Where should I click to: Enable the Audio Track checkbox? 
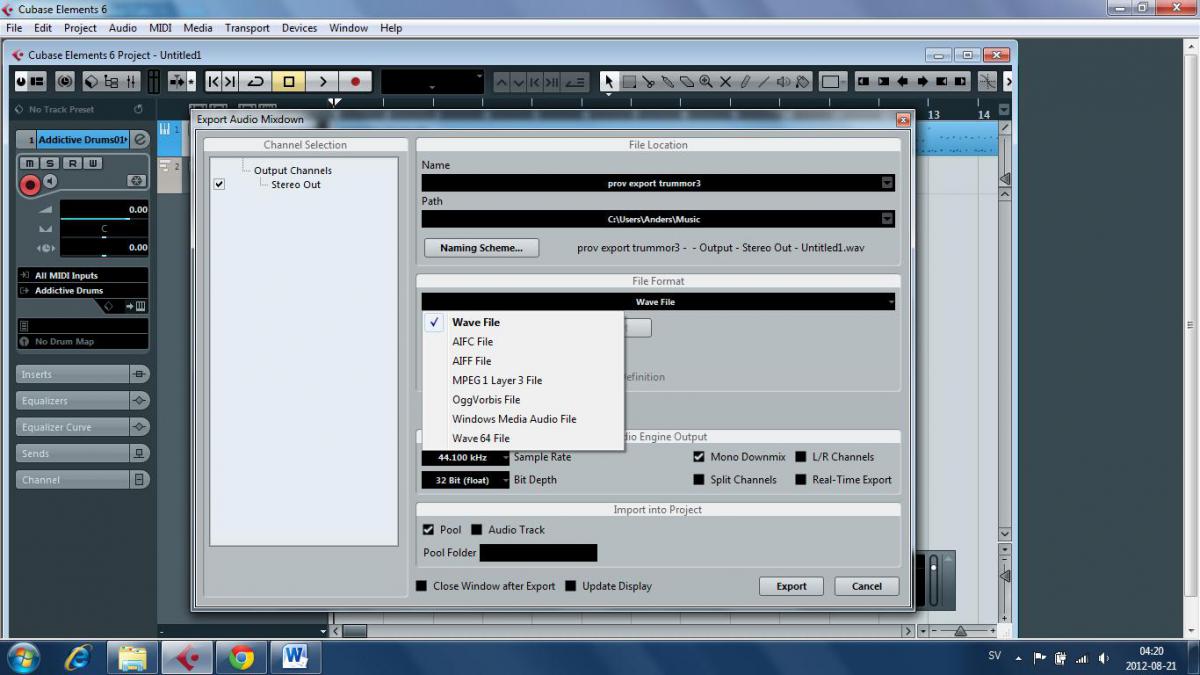477,530
